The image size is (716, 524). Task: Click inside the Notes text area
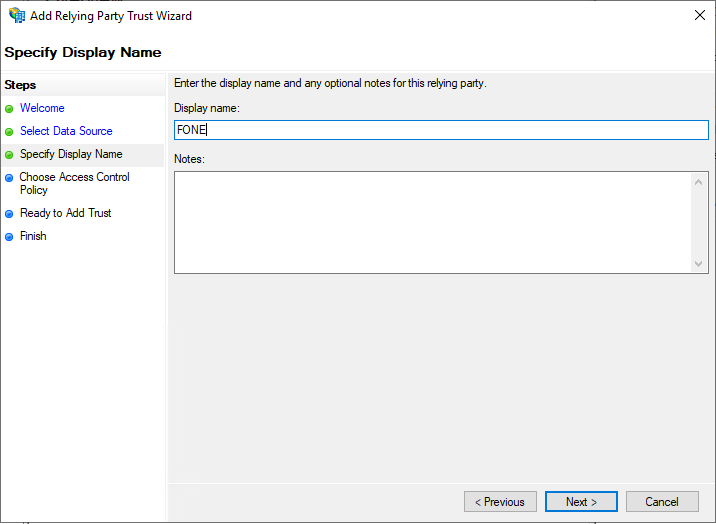point(432,222)
